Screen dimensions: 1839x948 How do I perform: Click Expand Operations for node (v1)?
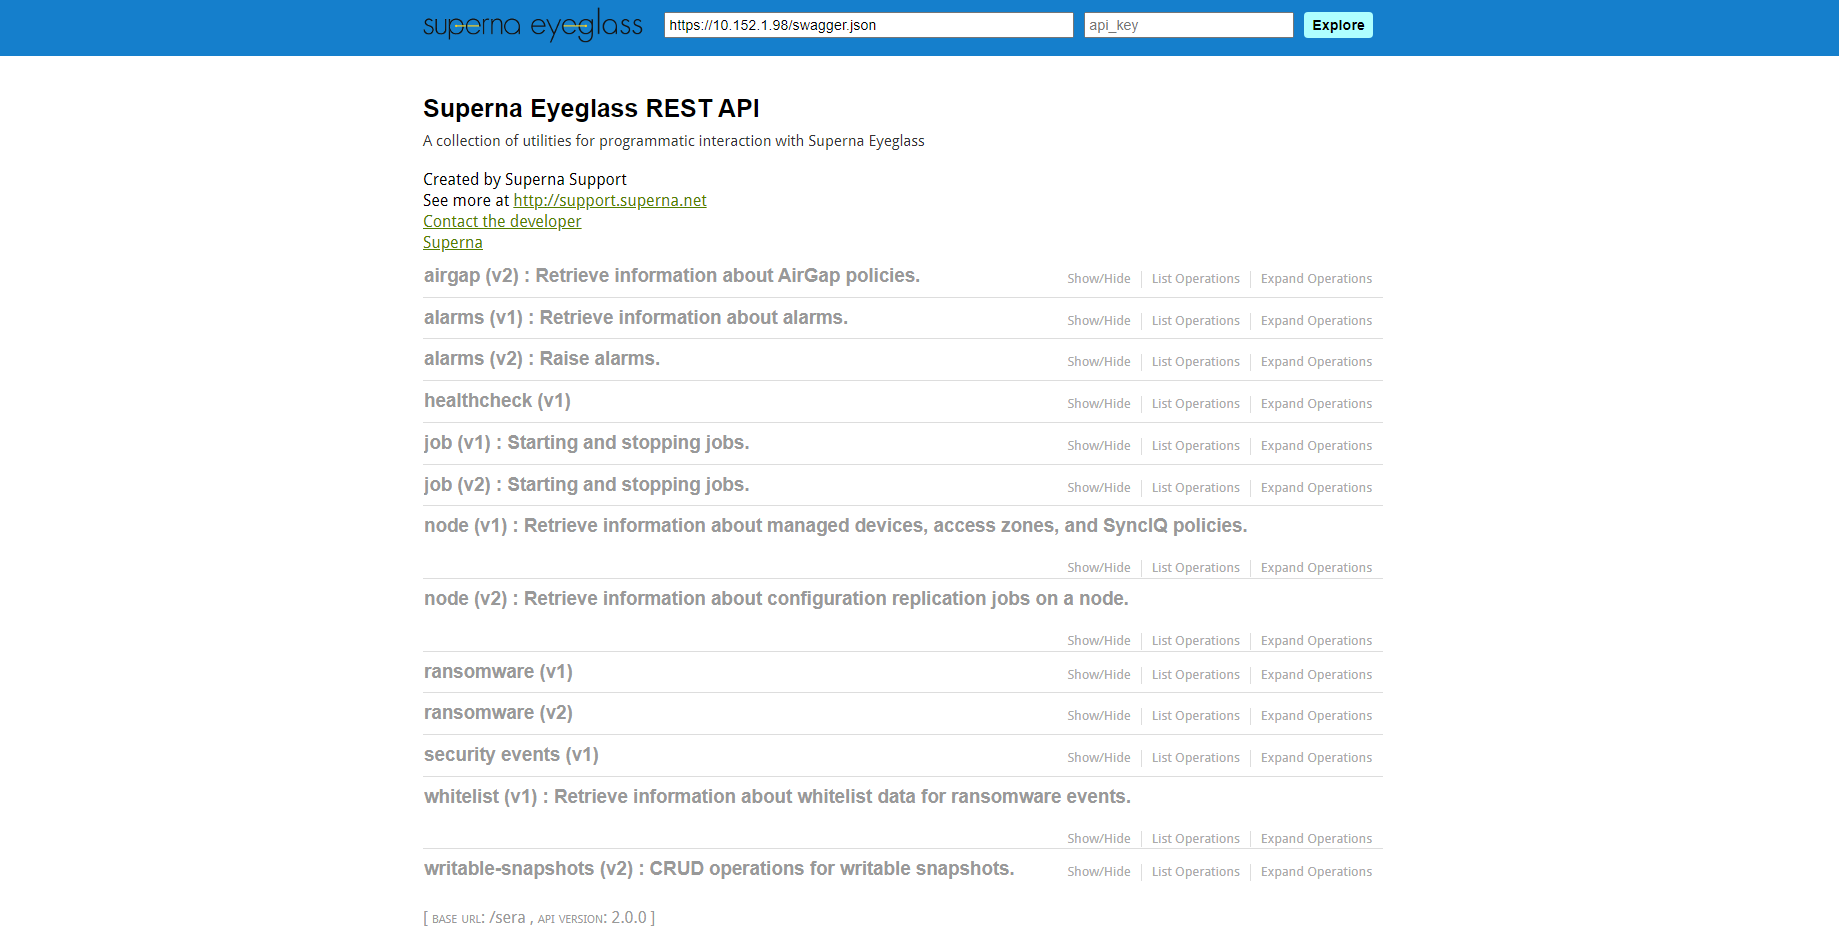point(1316,568)
